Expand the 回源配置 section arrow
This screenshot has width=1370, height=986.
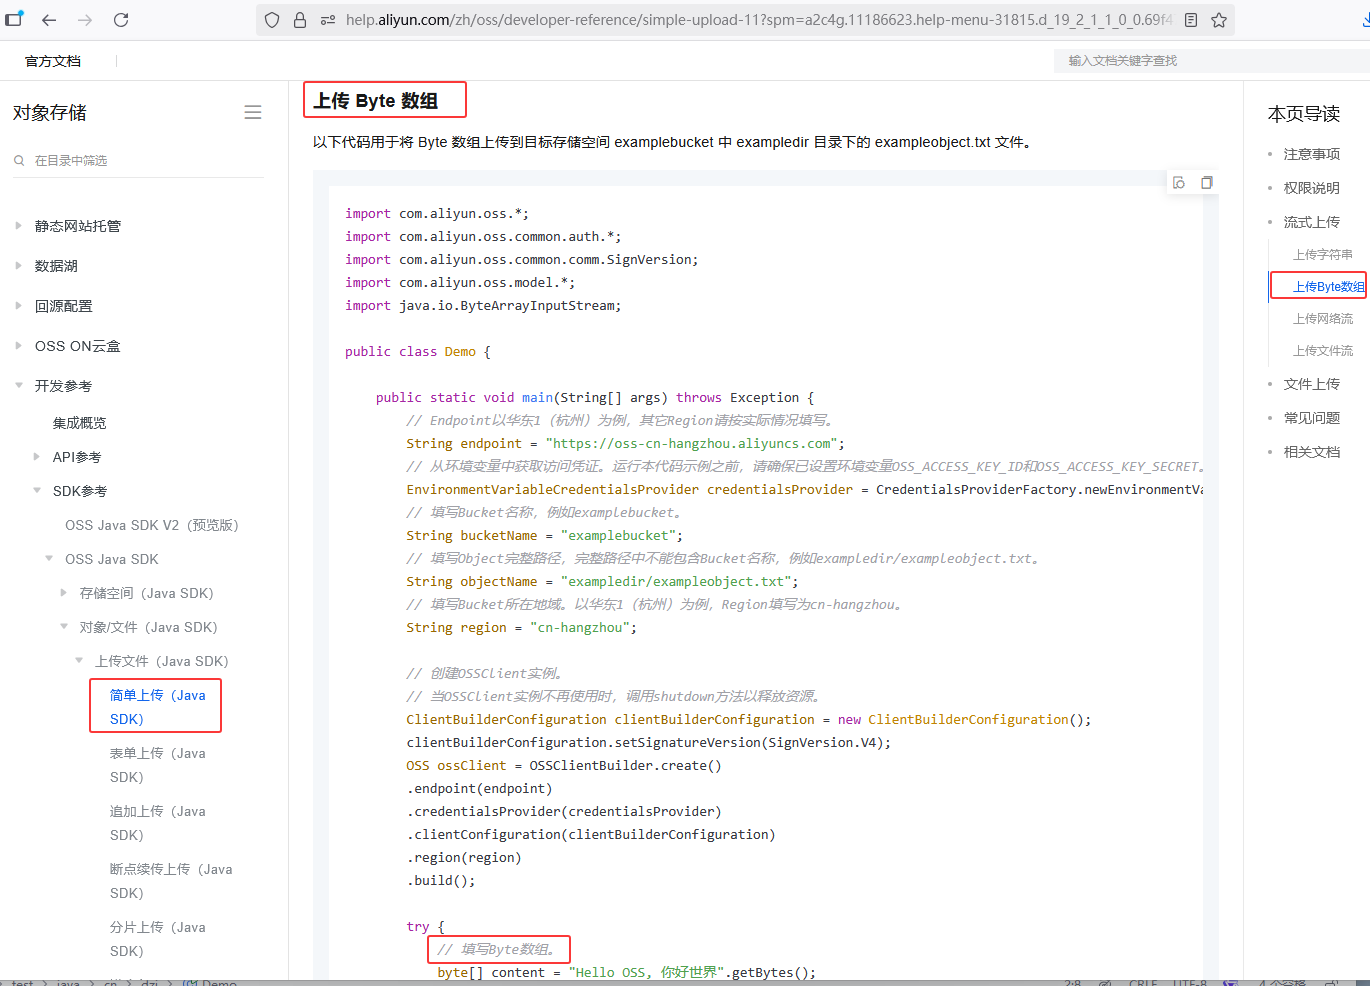point(19,306)
